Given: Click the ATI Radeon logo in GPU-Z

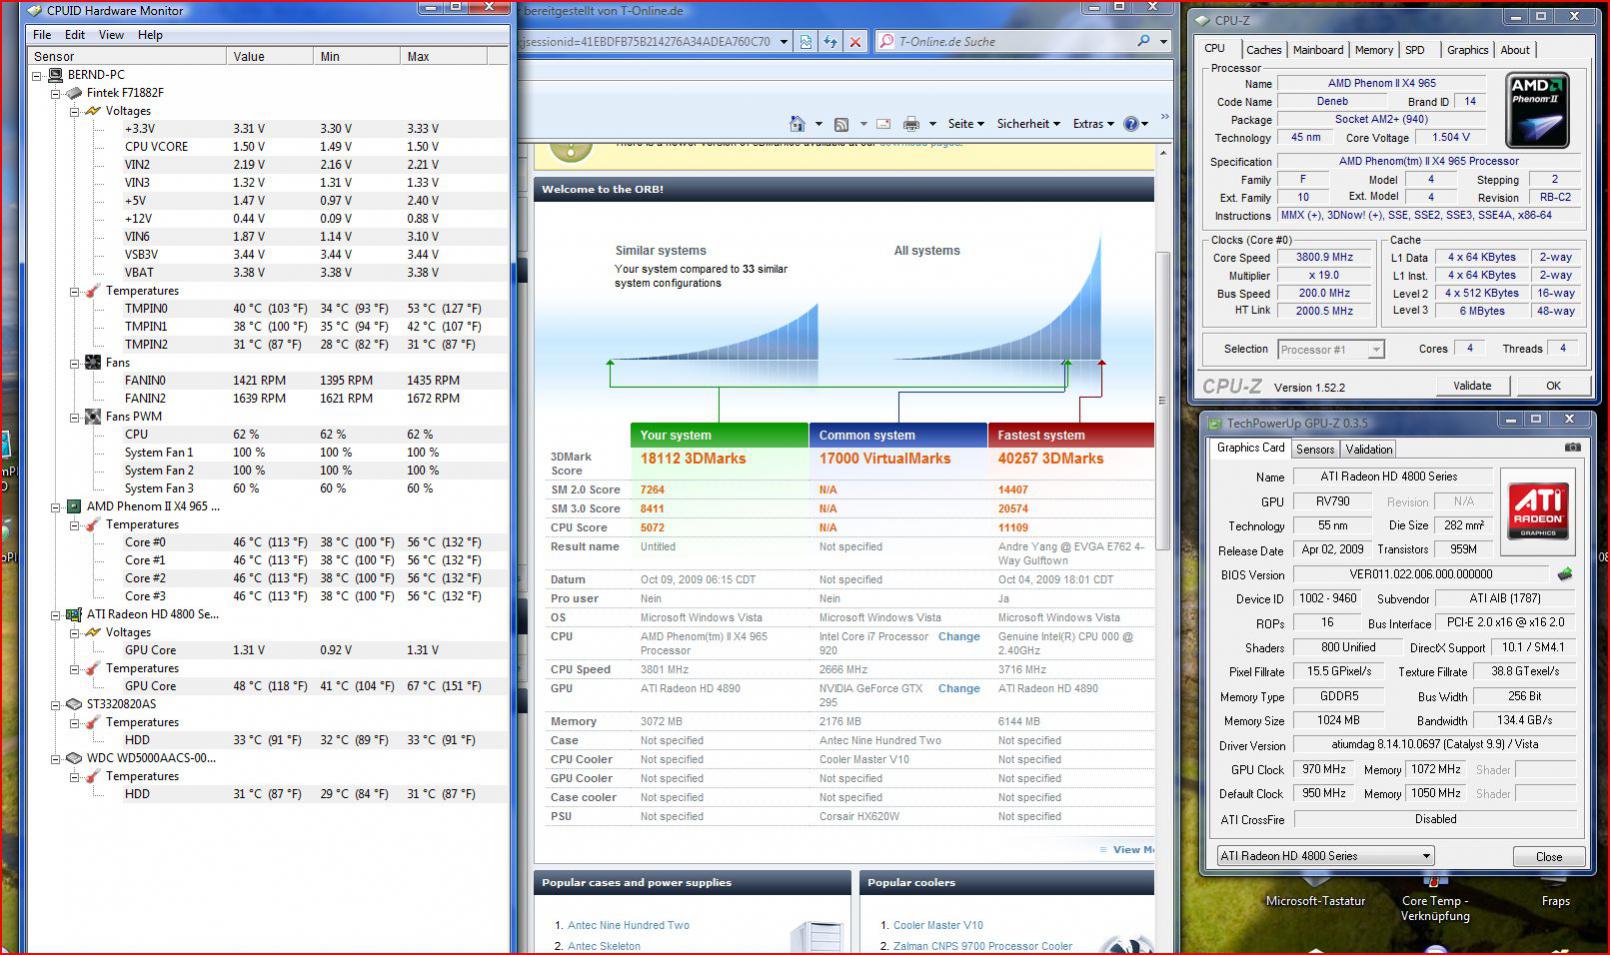Looking at the screenshot, I should coord(1537,511).
